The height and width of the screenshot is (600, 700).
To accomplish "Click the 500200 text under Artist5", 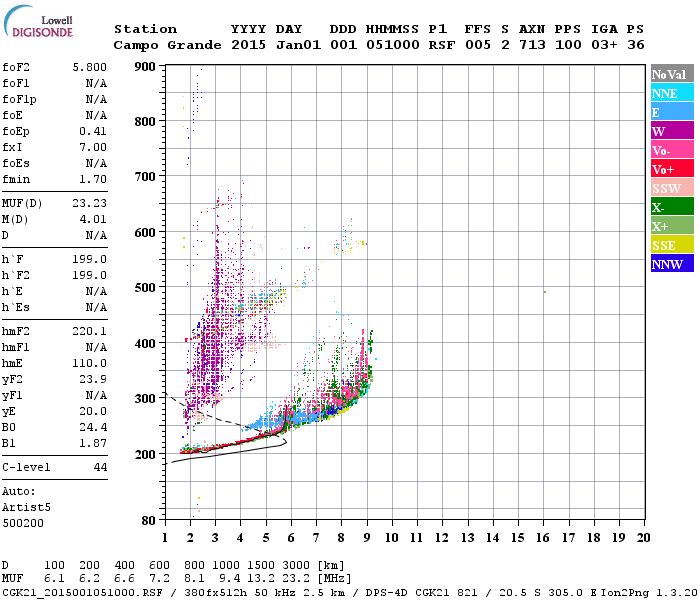I will (x=23, y=523).
